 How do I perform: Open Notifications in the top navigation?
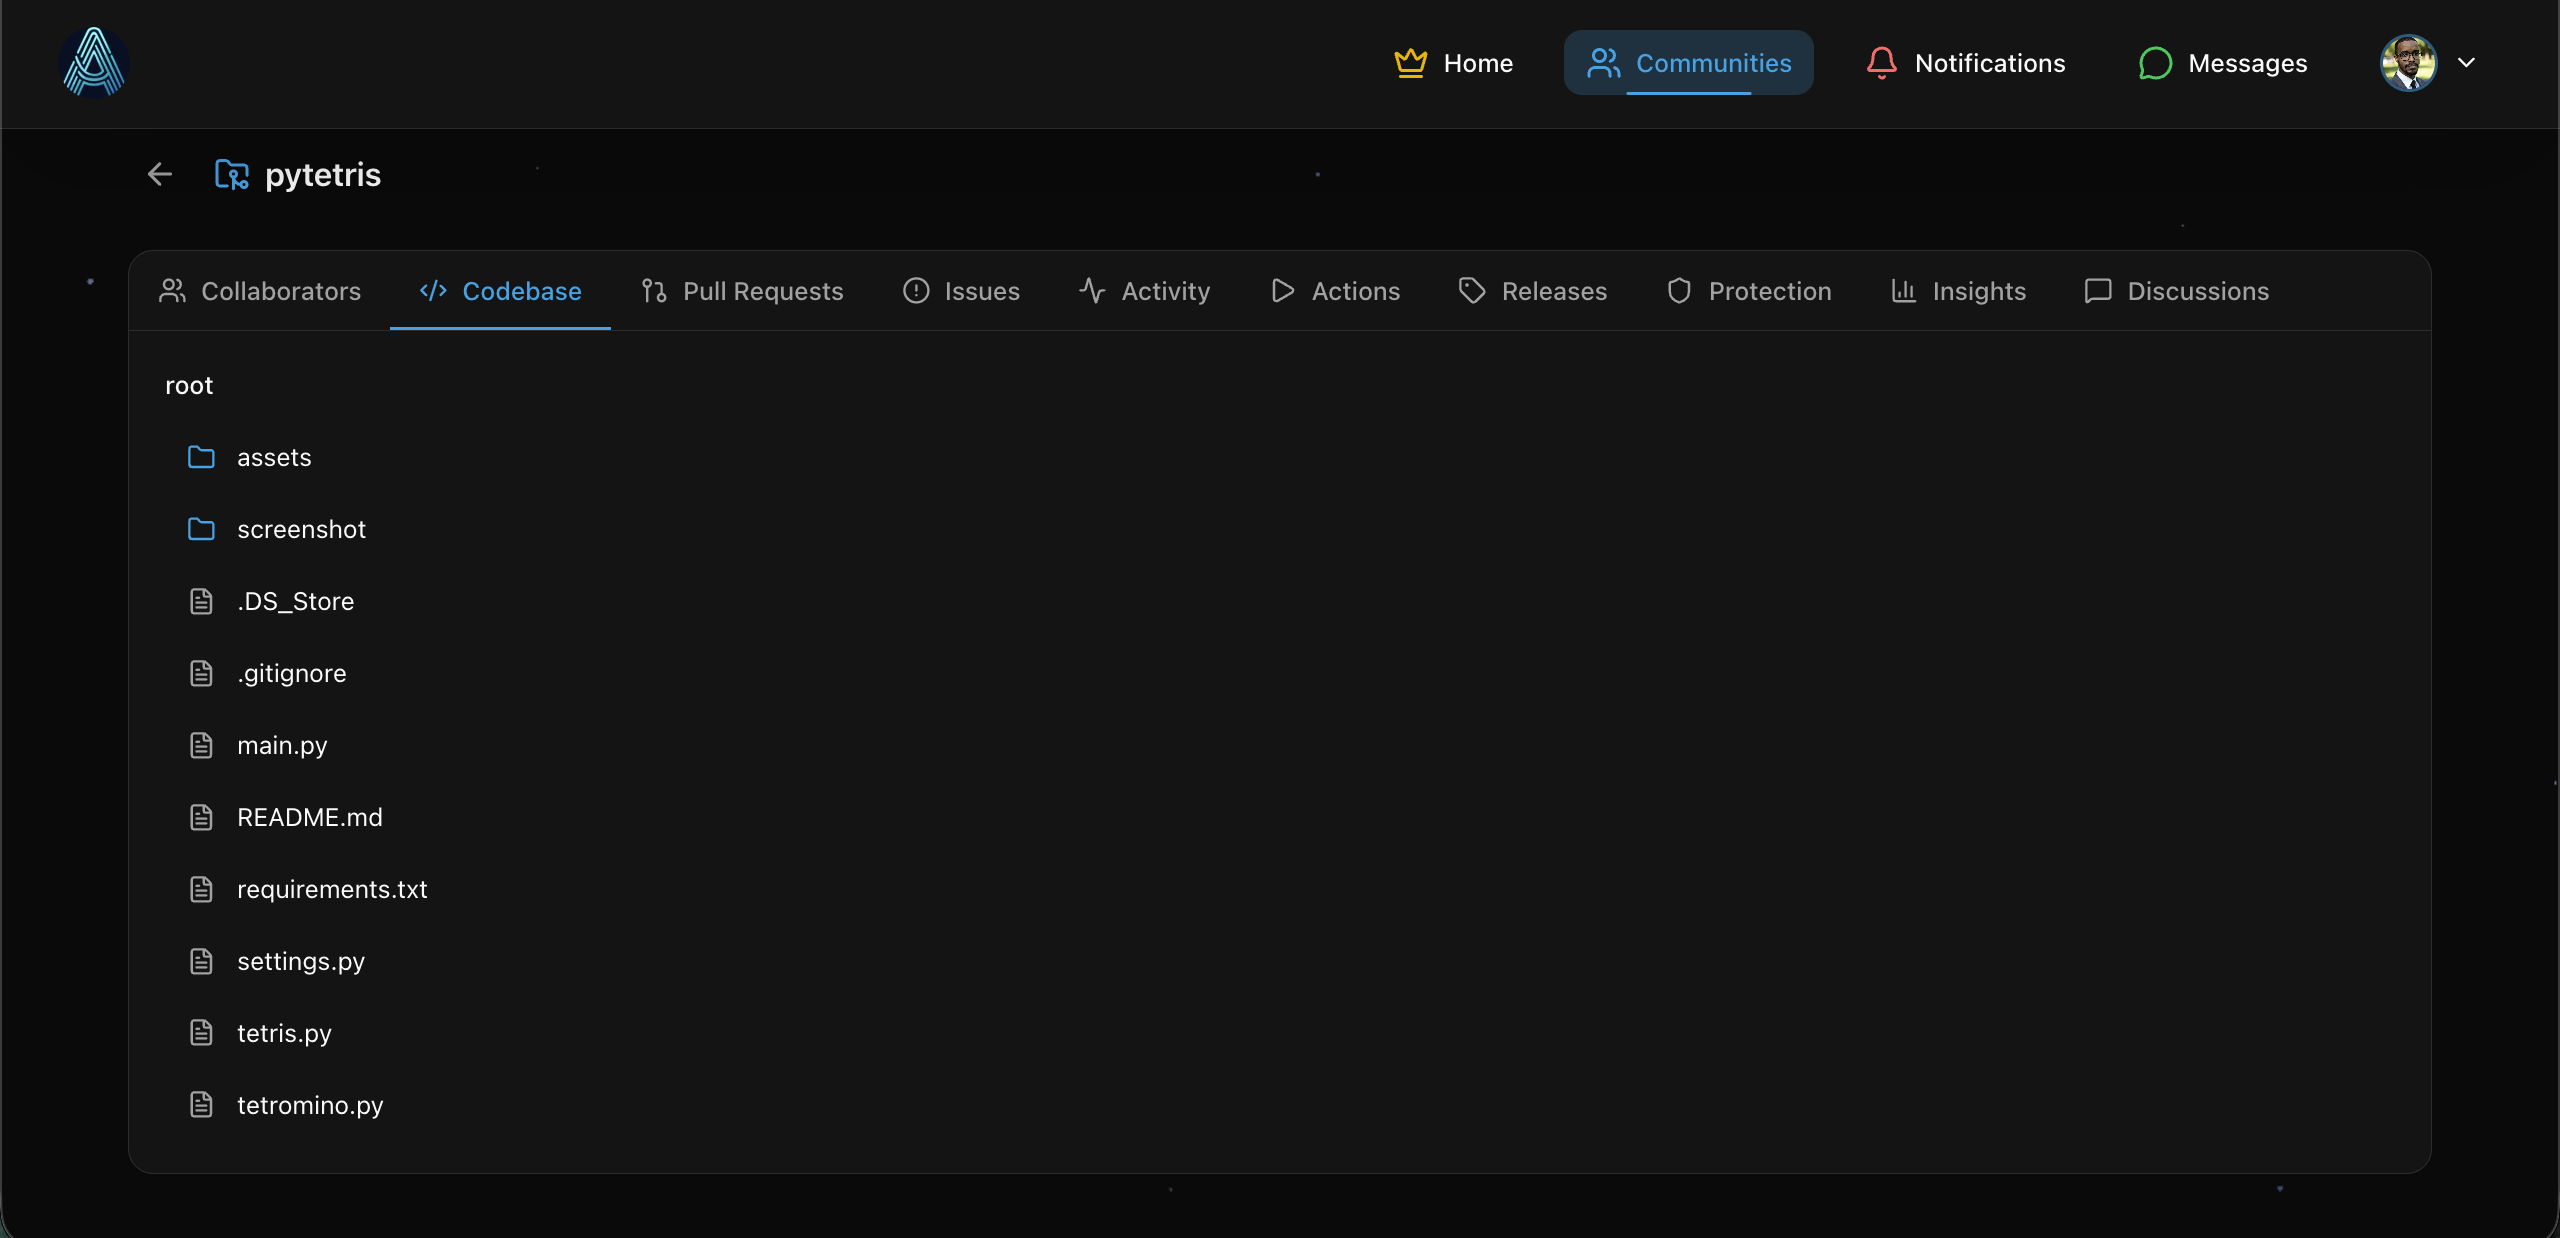coord(1965,63)
